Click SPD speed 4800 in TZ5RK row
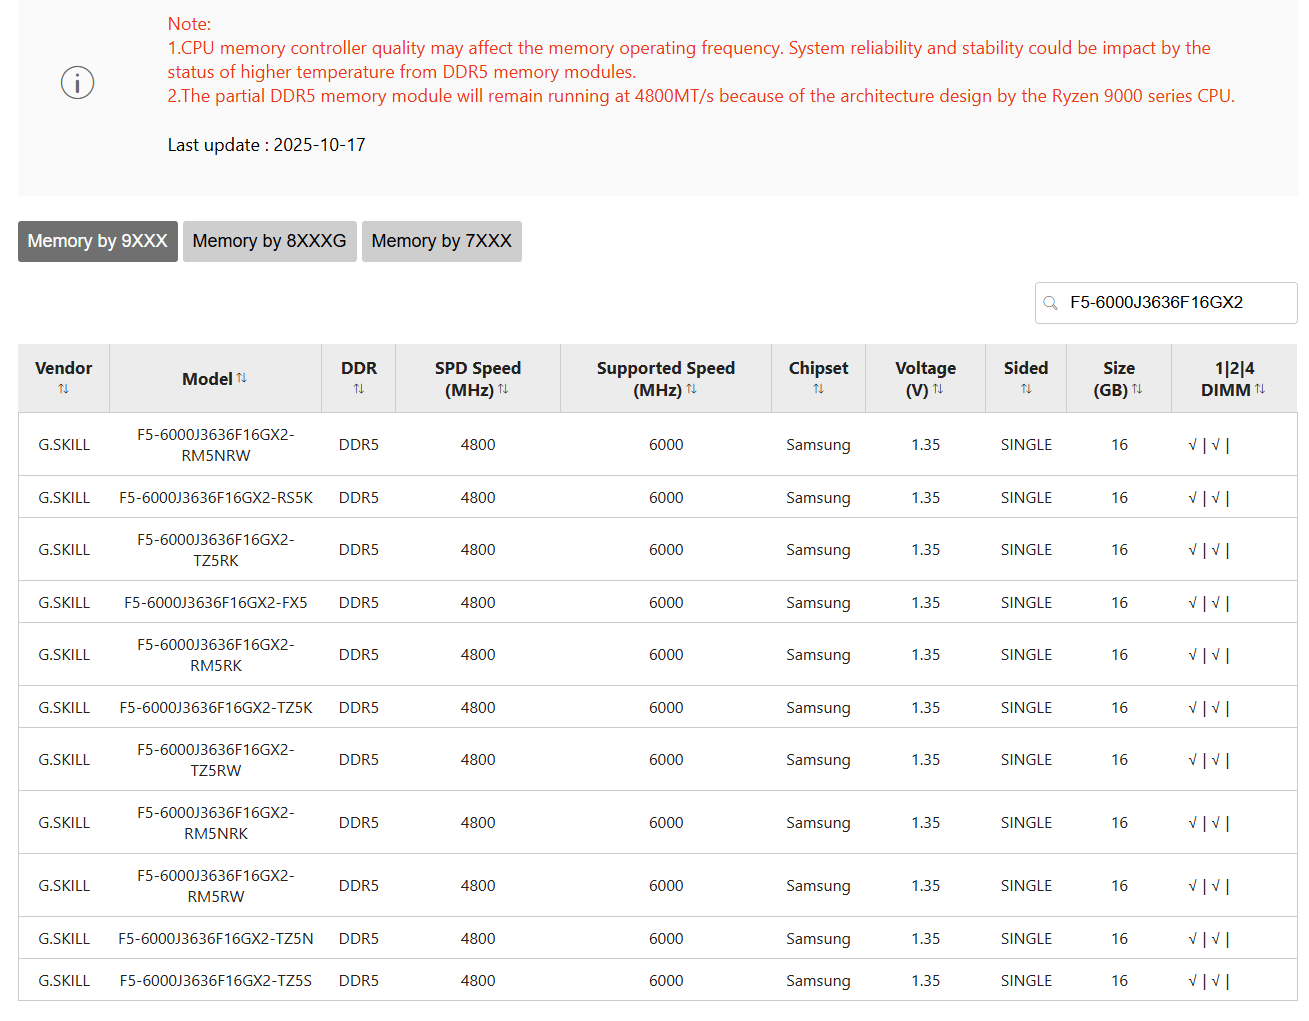The image size is (1309, 1021). (478, 550)
